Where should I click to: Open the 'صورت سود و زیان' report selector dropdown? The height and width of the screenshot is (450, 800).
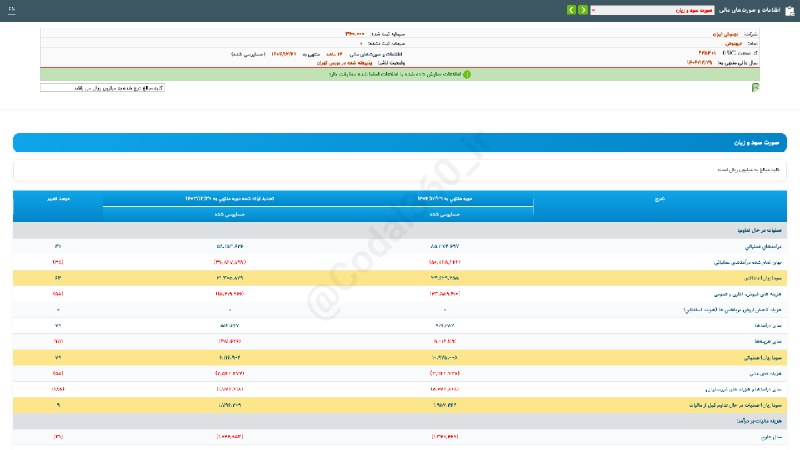pos(652,10)
